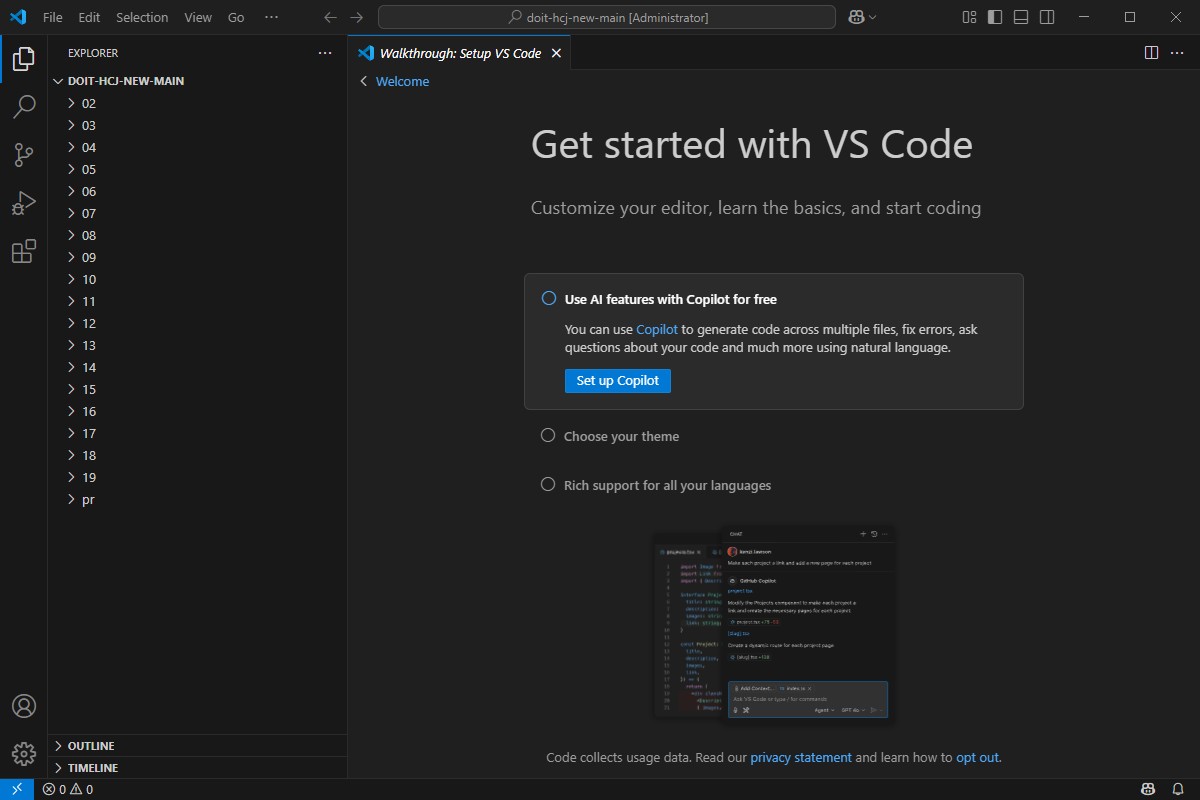The height and width of the screenshot is (800, 1200).
Task: Split the editor to the right
Action: (1151, 52)
